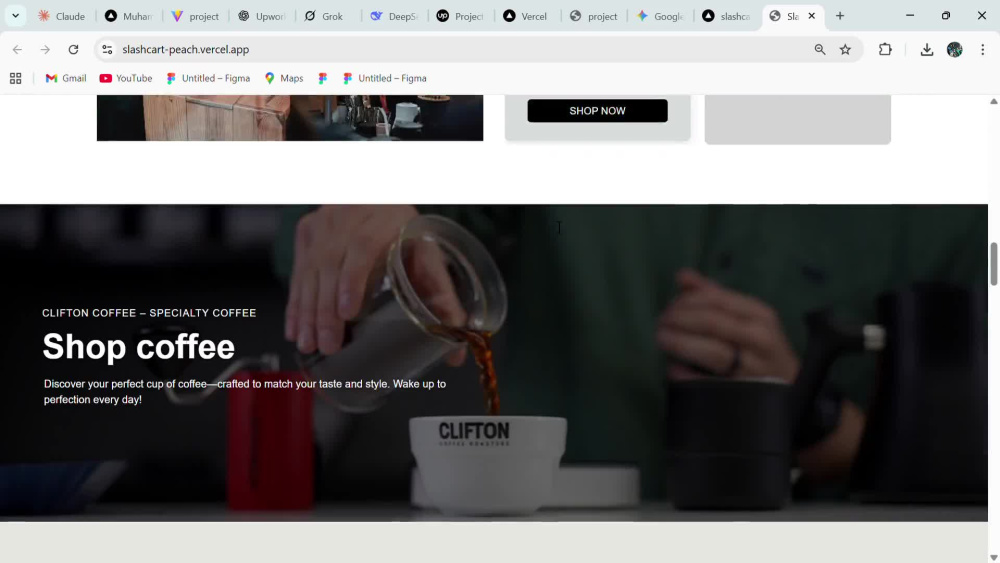Screen dimensions: 1000x563
Task: Switch to the Claude tab
Action: coord(62,16)
